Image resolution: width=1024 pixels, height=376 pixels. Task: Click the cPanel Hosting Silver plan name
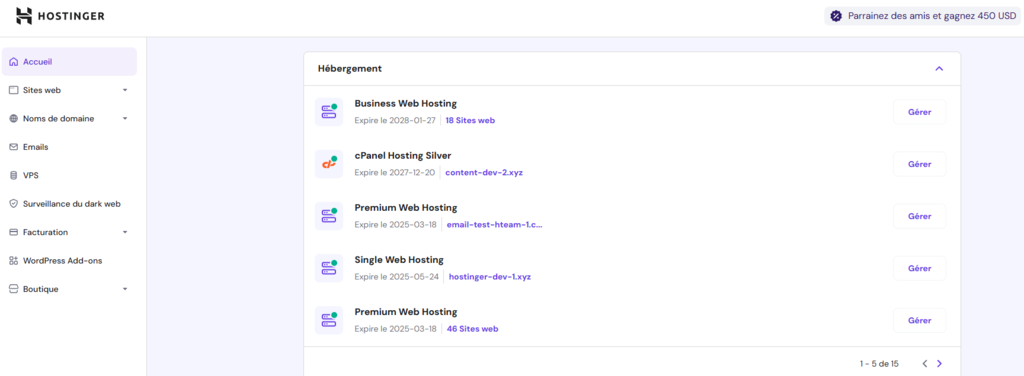point(403,155)
